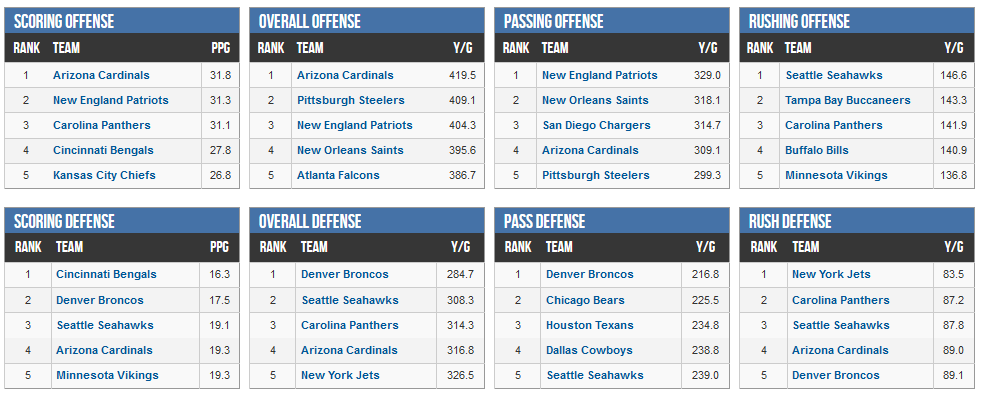991x398 pixels.
Task: Click Cincinnati Bengals in Scoring Defense table
Action: 106,274
